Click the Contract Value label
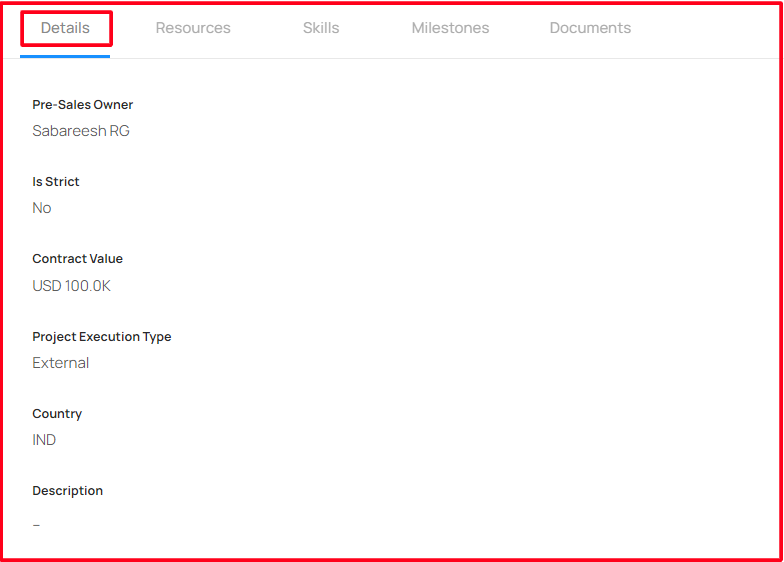Viewport: 784px width, 562px height. (78, 258)
